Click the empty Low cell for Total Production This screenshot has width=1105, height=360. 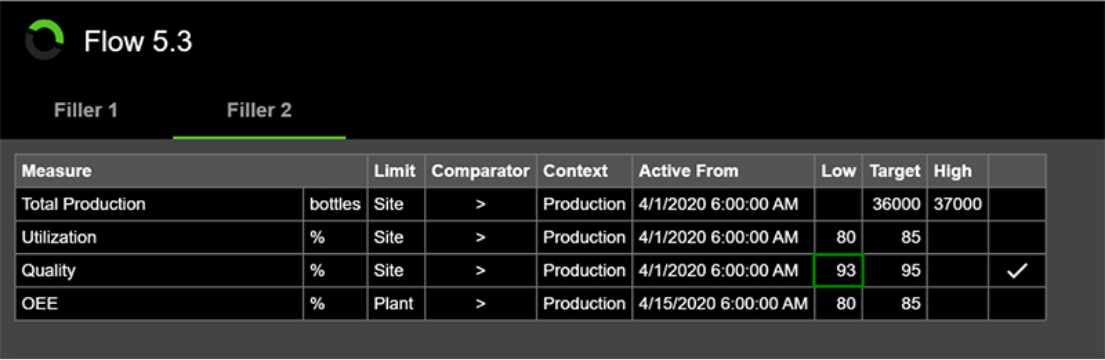pyautogui.click(x=839, y=204)
